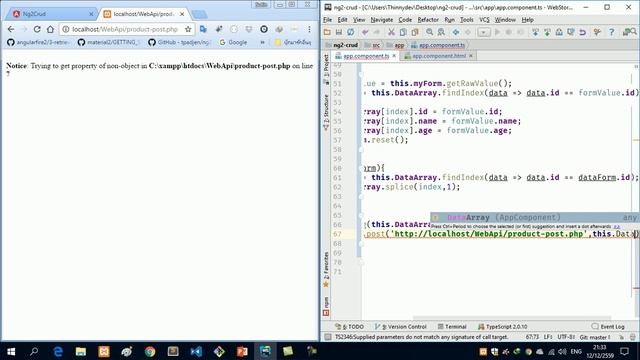
Task: Paste from clipboard toolbar icon
Action: click(x=415, y=32)
